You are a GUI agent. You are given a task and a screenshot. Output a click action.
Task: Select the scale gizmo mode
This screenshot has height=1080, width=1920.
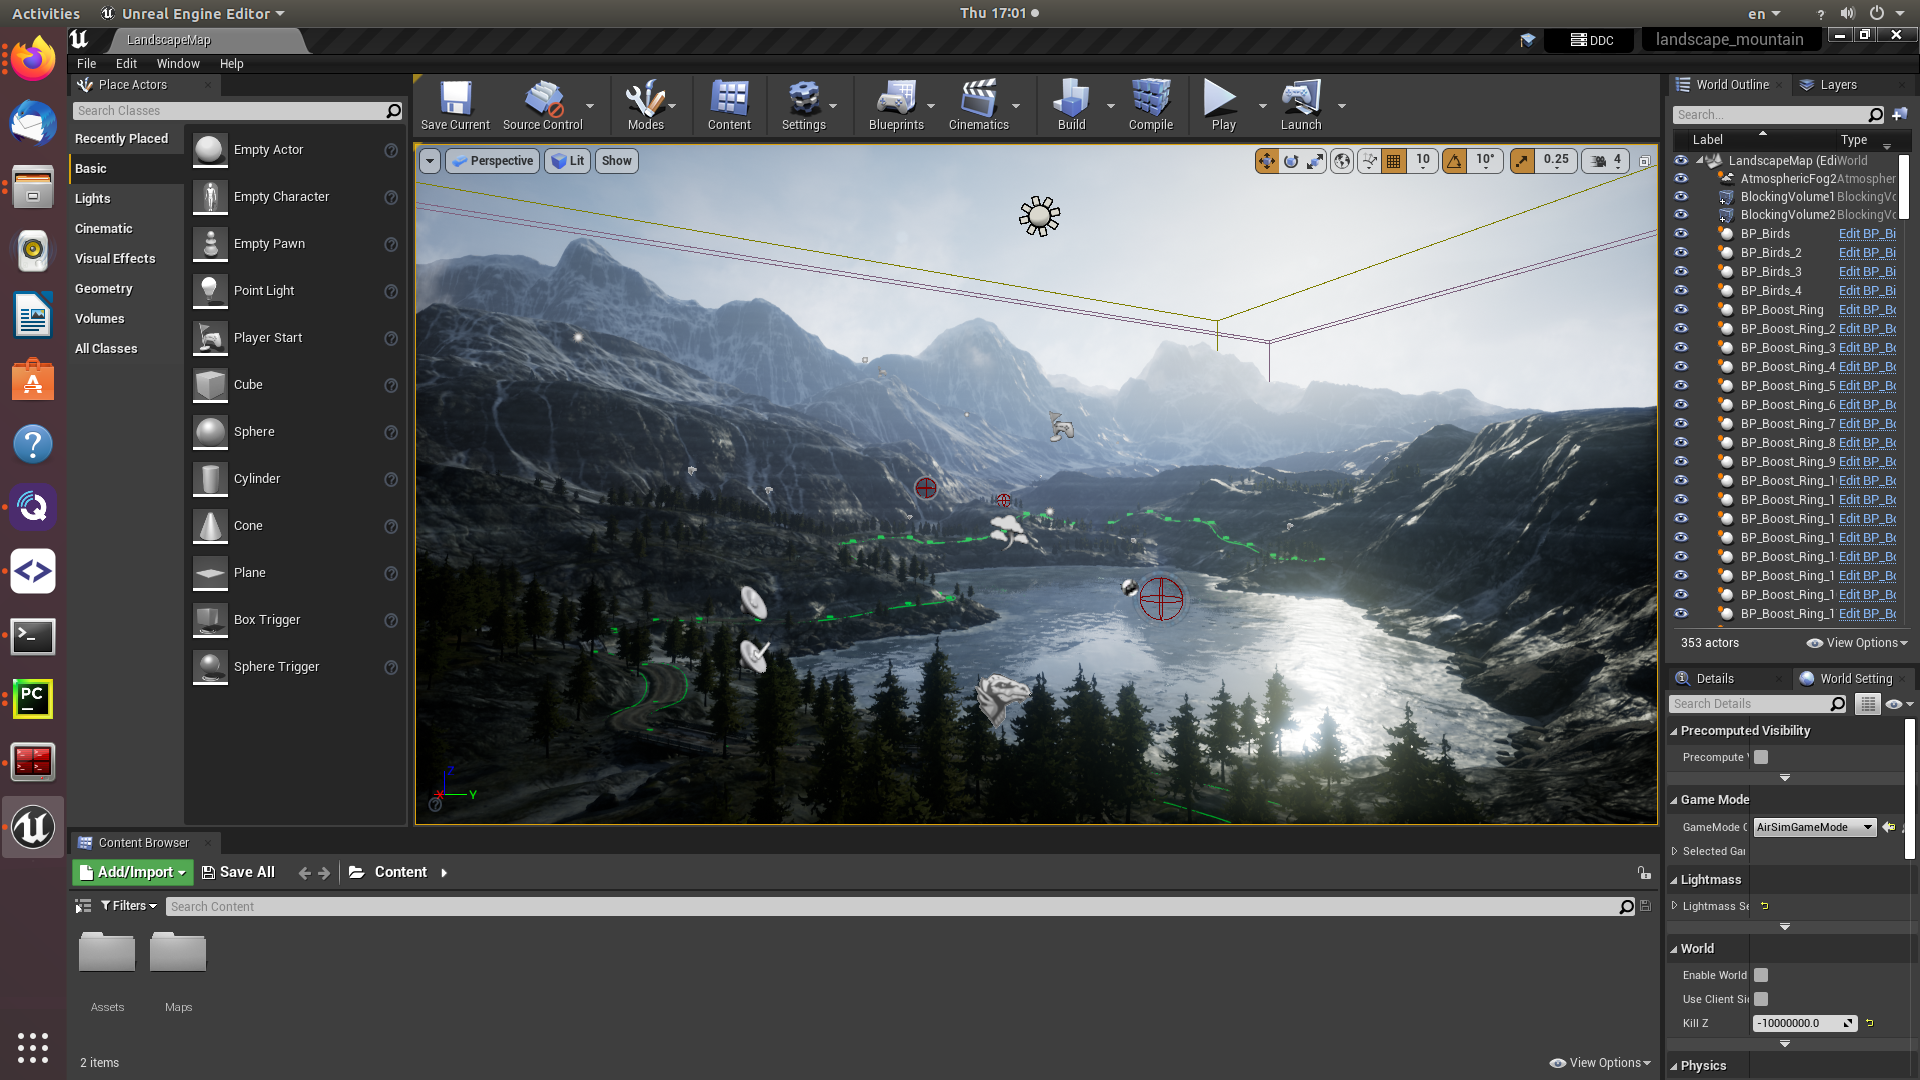pos(1315,161)
